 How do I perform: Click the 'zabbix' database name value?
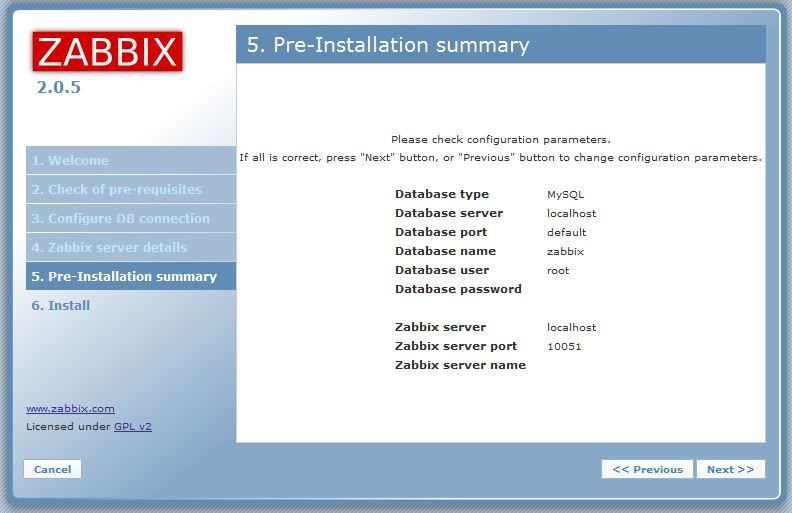tap(565, 251)
